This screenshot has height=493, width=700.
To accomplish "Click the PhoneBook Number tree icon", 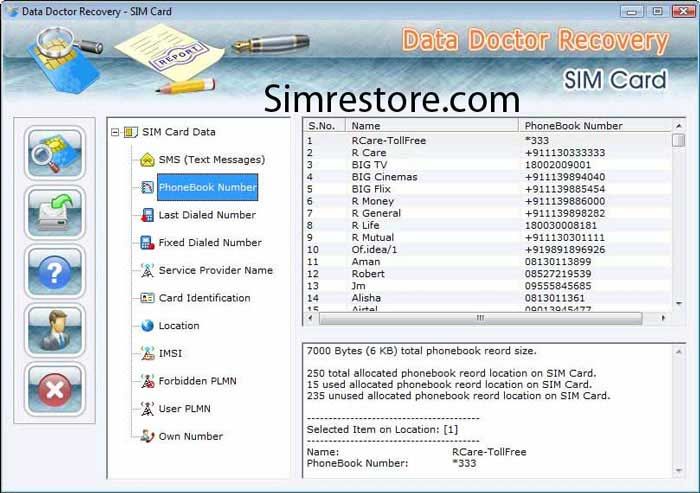I will [x=147, y=188].
